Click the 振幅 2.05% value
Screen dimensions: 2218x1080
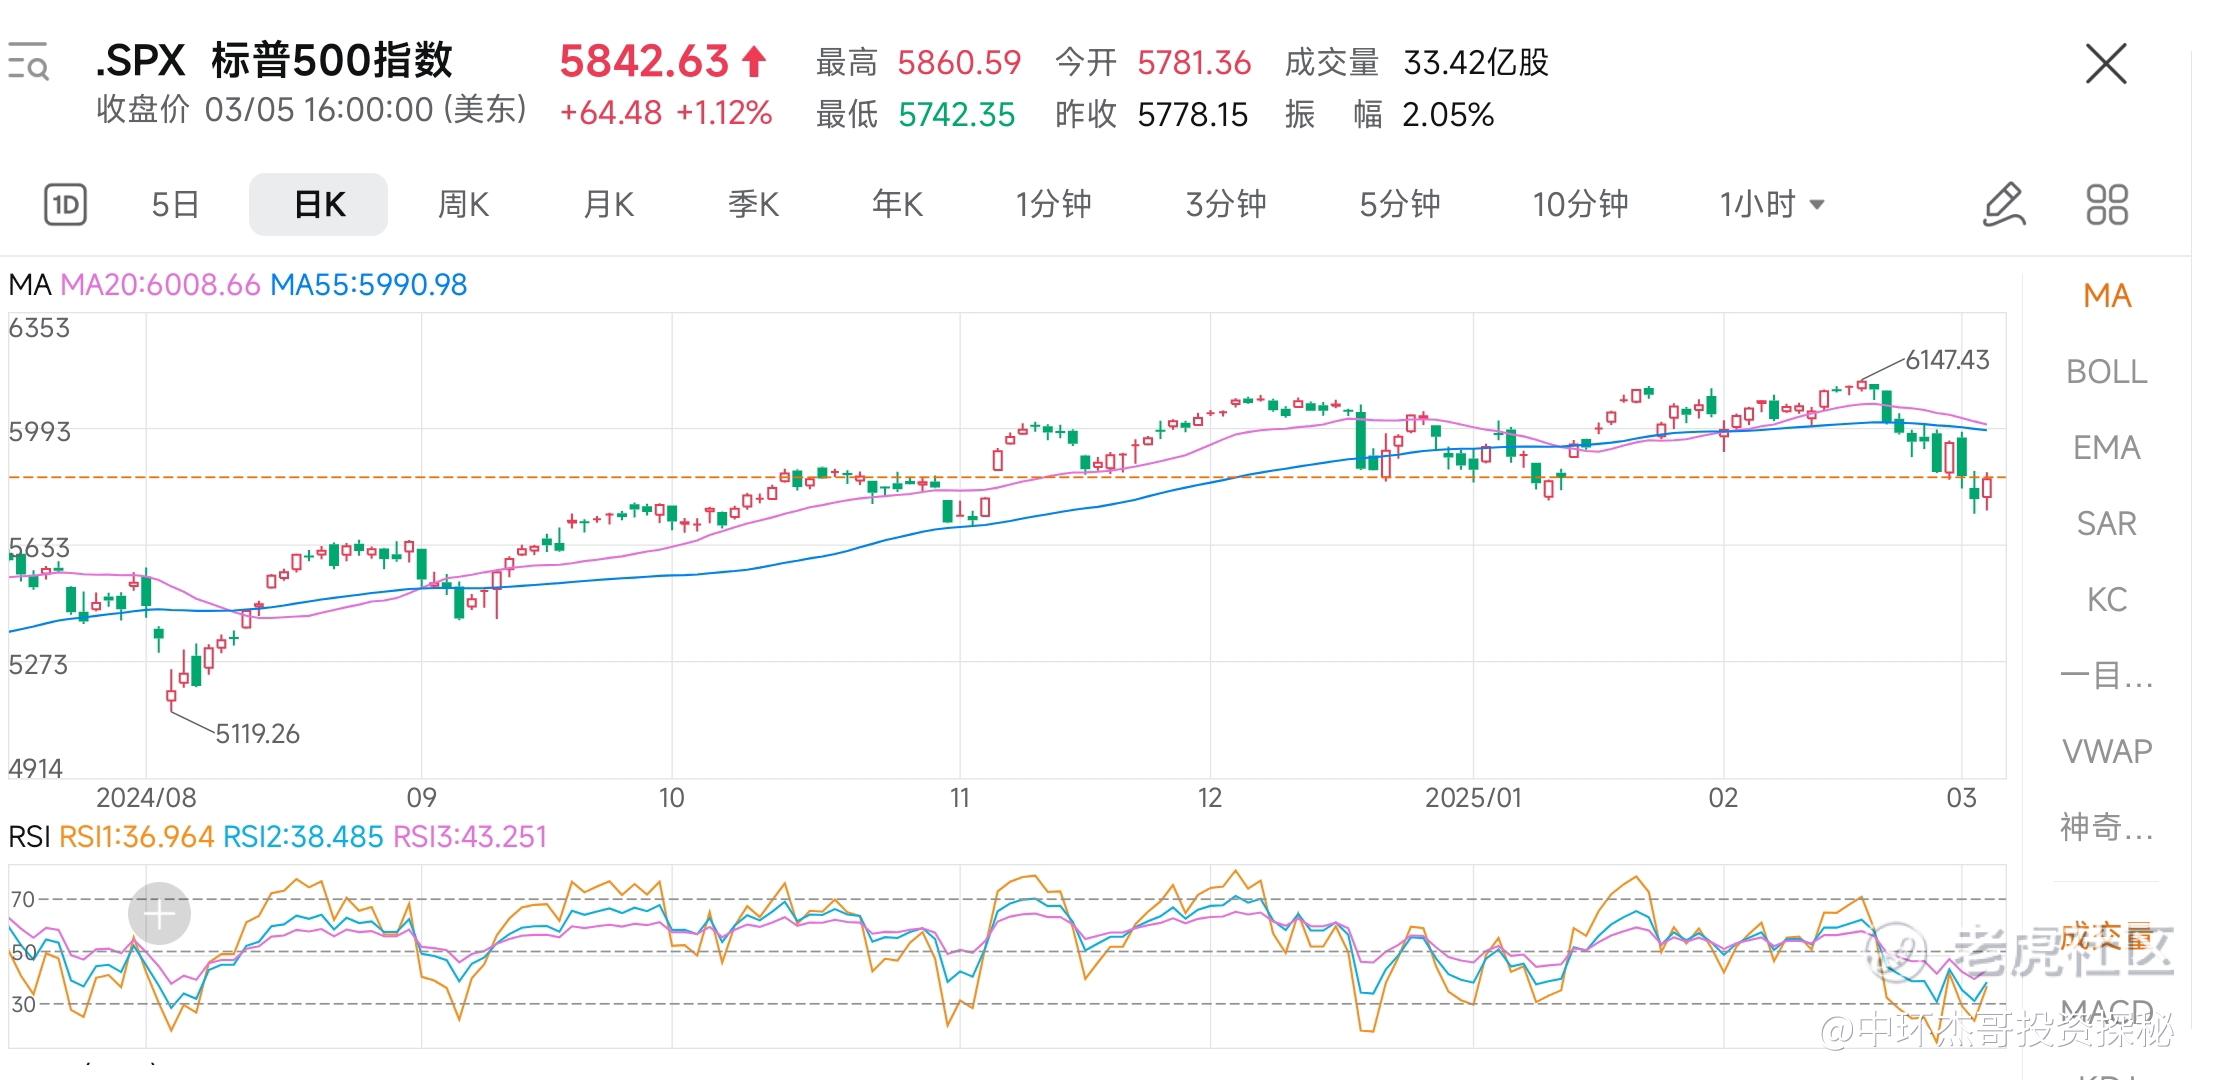(1448, 115)
